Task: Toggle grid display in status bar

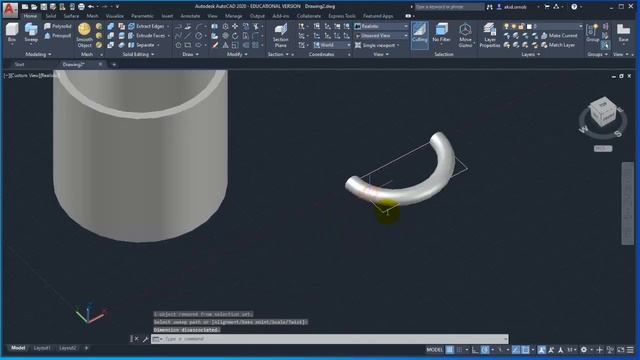Action: coord(450,350)
